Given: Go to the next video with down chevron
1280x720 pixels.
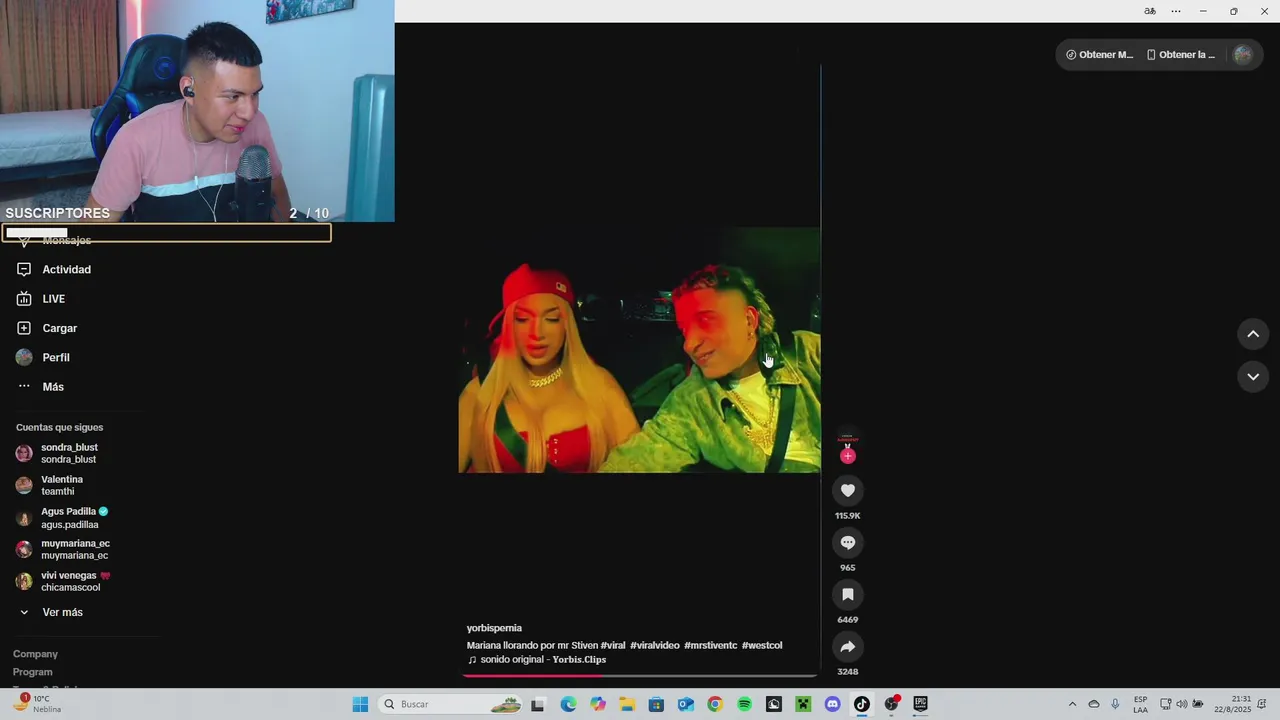Looking at the screenshot, I should point(1253,376).
